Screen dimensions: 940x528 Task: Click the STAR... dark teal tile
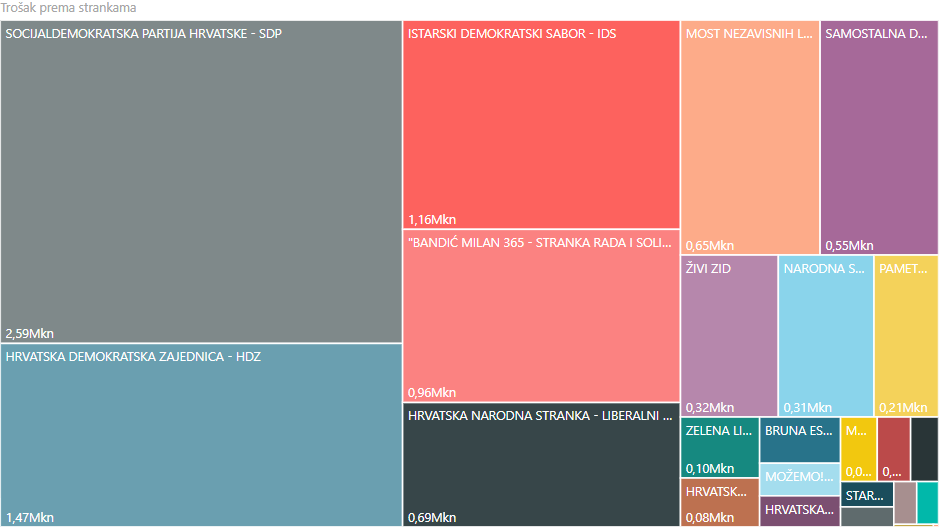pyautogui.click(x=866, y=494)
